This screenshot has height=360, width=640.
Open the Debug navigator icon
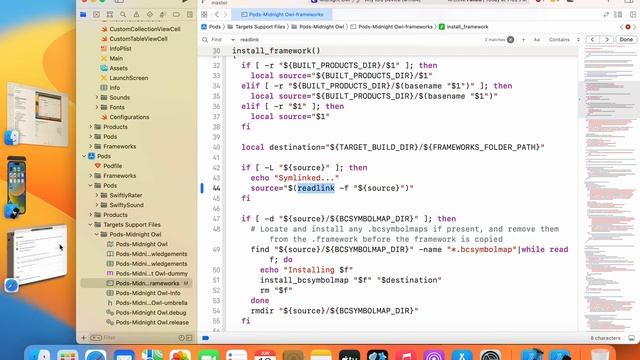point(163,14)
